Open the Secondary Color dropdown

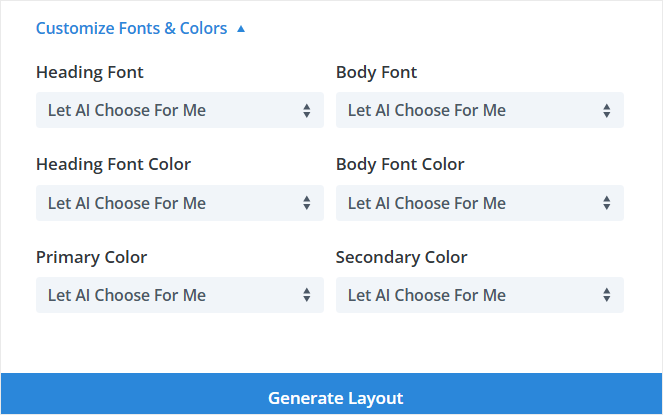(x=479, y=295)
